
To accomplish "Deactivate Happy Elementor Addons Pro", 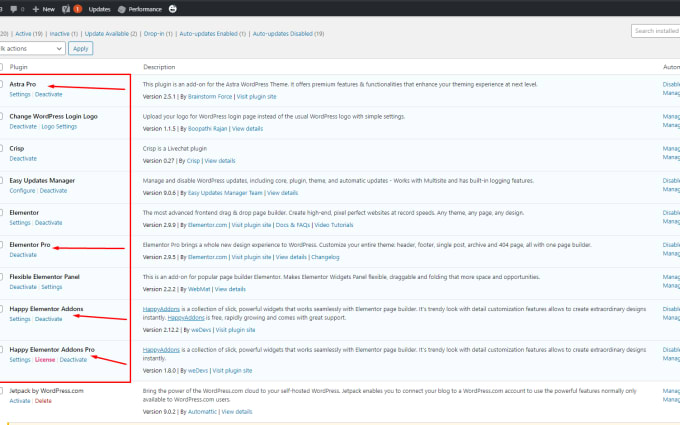I will [x=73, y=360].
